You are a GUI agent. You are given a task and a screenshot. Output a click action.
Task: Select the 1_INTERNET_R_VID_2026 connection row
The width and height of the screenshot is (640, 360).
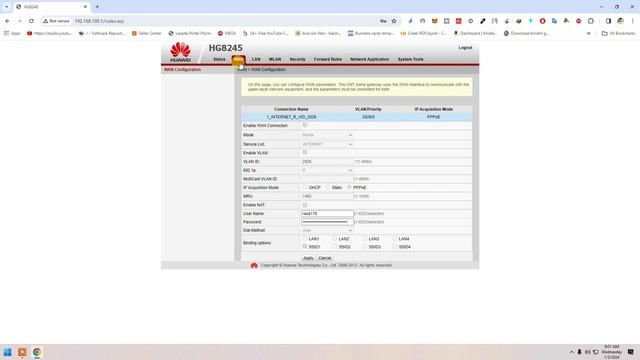click(357, 117)
